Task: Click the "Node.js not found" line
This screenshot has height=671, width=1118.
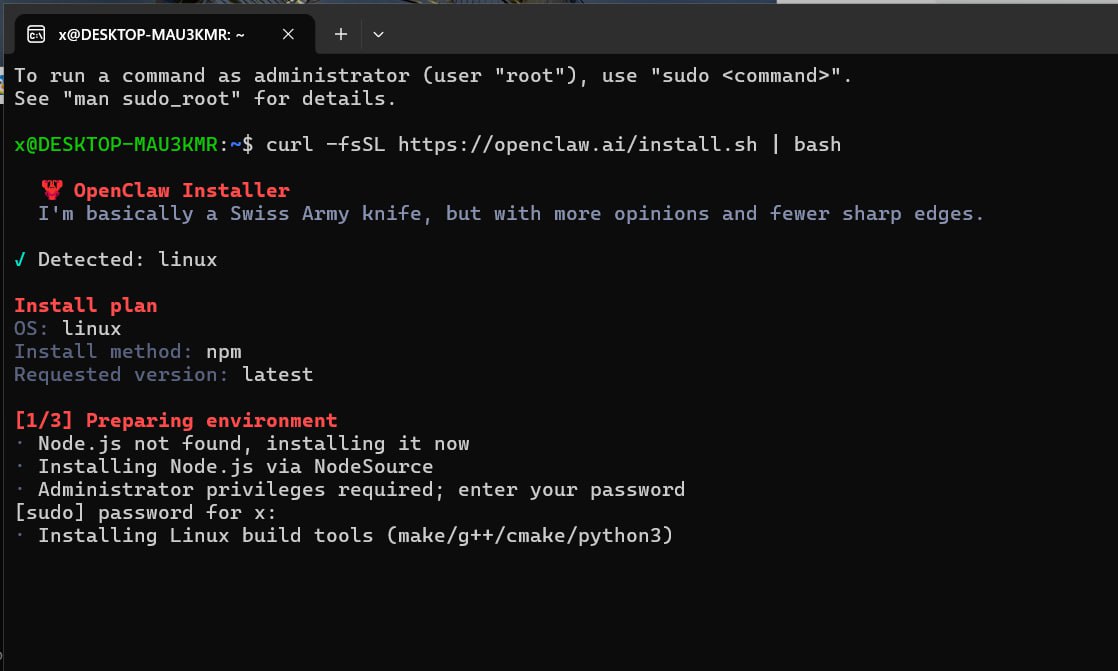Action: pos(253,444)
